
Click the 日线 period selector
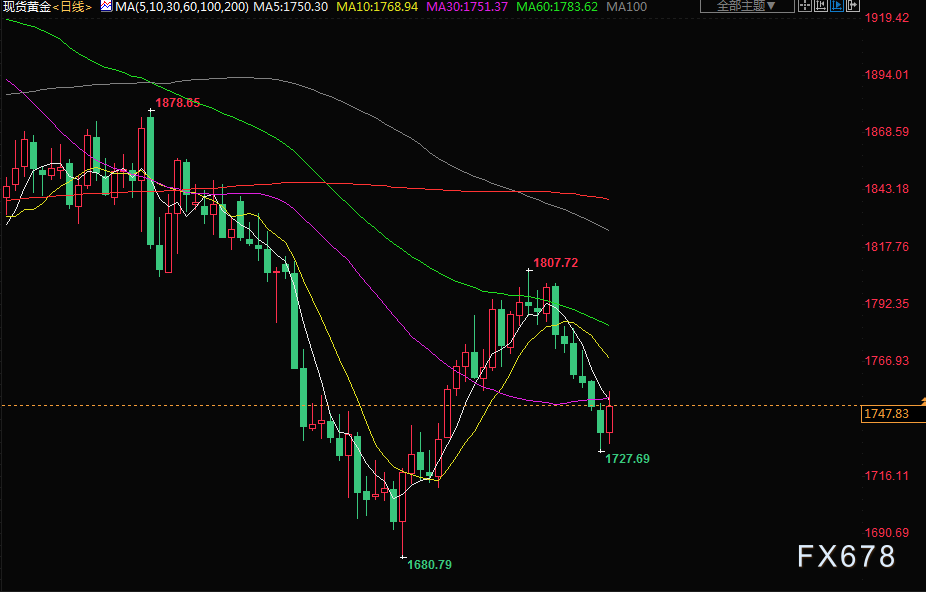pos(72,7)
